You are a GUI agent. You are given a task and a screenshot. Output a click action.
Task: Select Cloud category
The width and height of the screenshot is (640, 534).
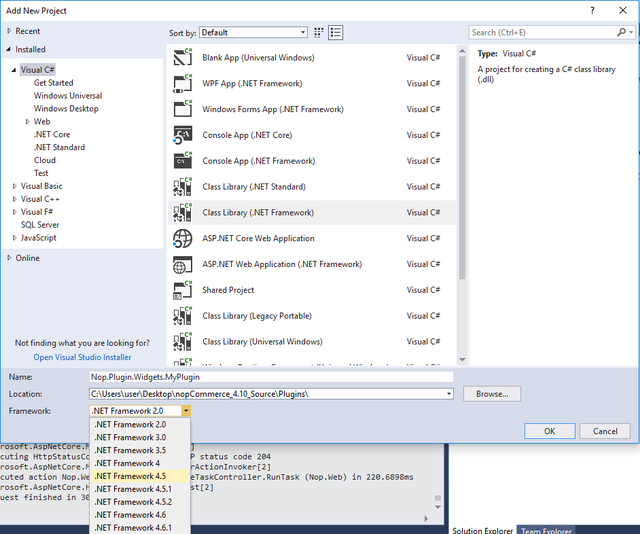[44, 160]
